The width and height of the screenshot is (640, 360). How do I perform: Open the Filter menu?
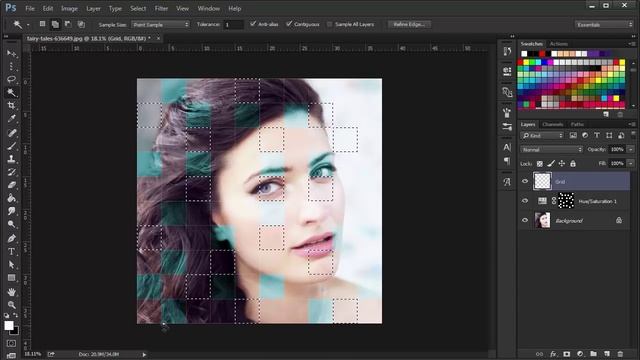161,8
